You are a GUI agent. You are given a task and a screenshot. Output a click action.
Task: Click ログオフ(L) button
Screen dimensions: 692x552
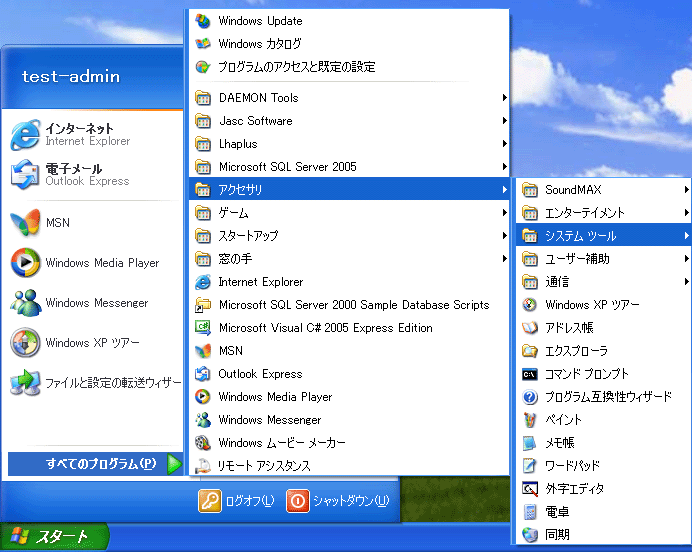click(x=237, y=501)
